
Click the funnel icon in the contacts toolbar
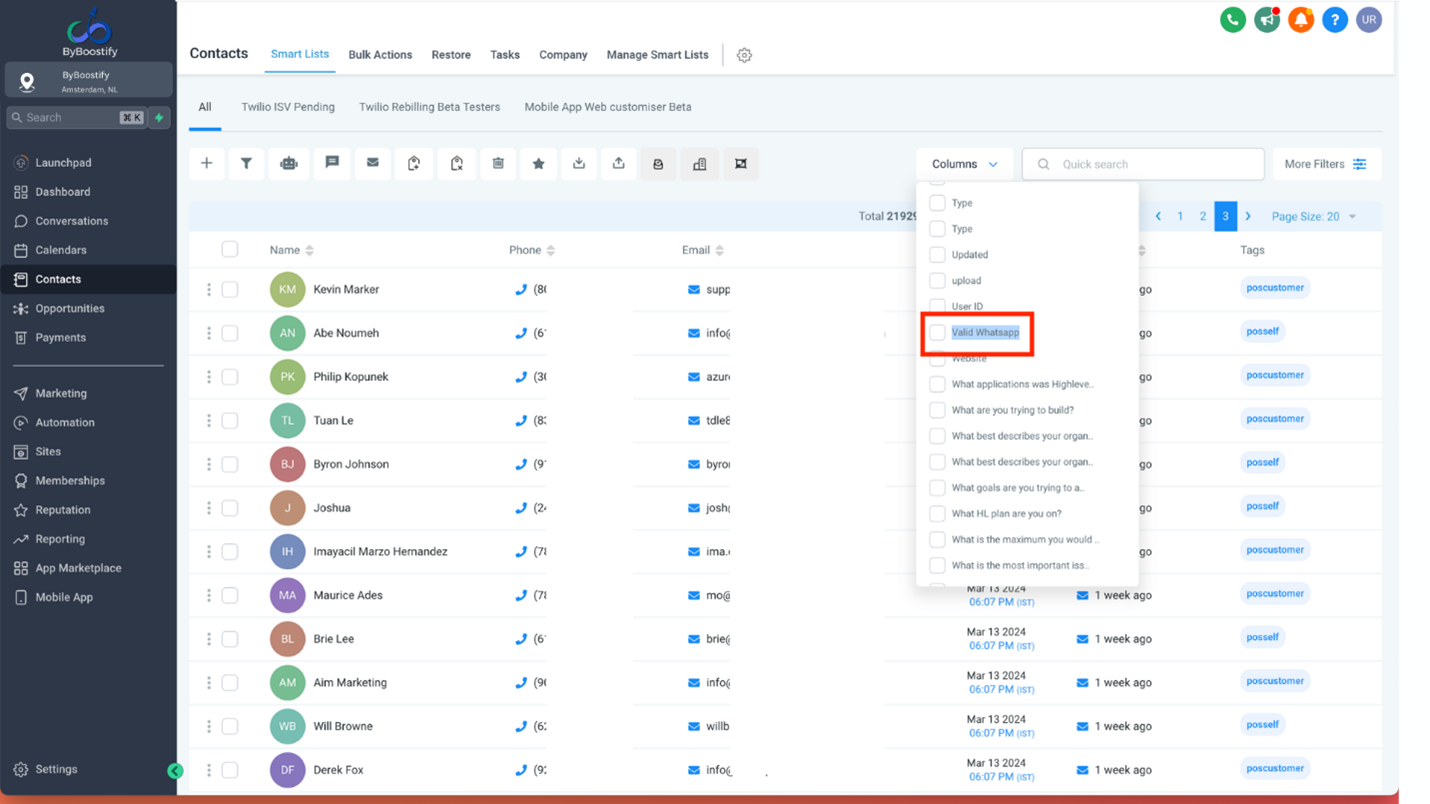click(x=246, y=164)
